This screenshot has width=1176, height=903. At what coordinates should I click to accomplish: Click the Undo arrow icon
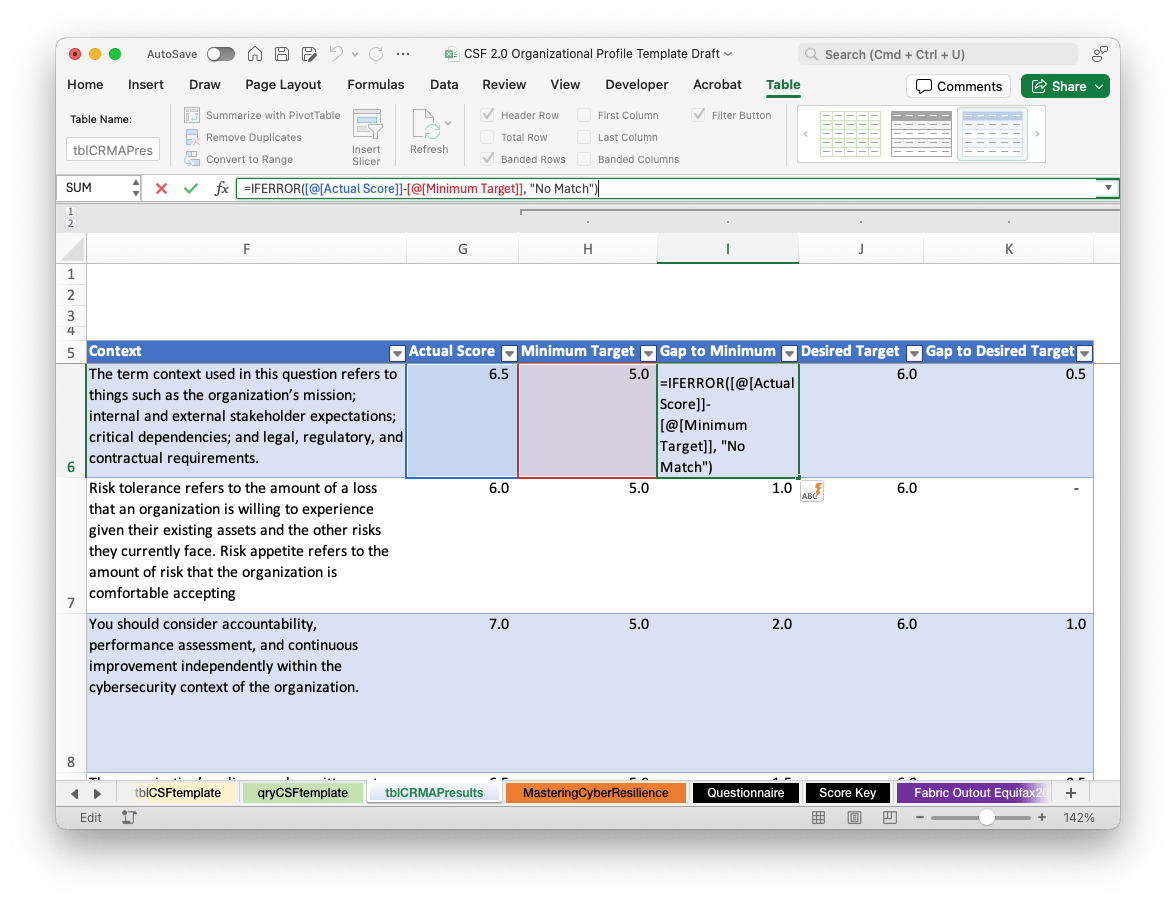tap(336, 54)
